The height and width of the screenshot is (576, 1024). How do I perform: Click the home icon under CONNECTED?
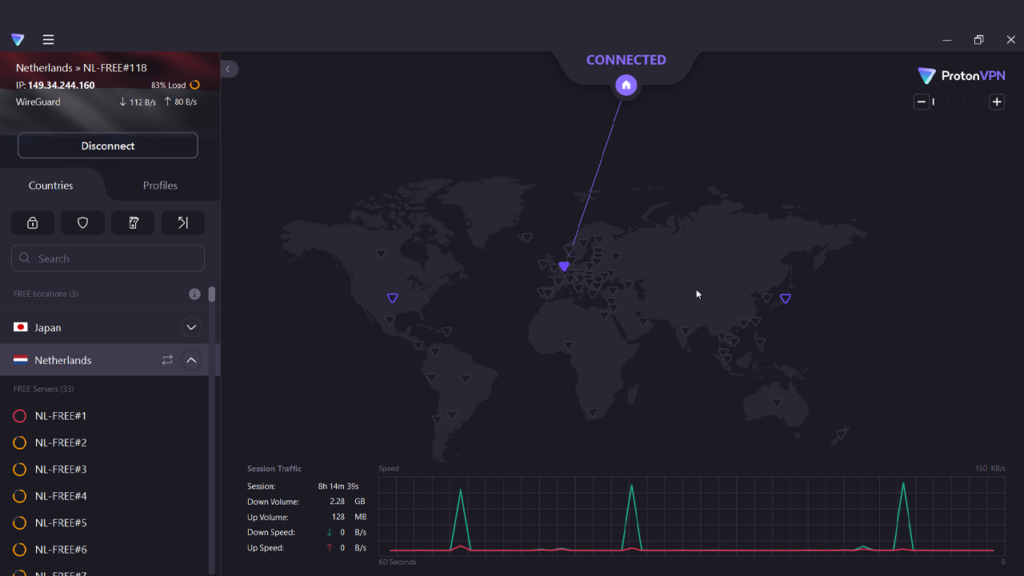(x=626, y=85)
